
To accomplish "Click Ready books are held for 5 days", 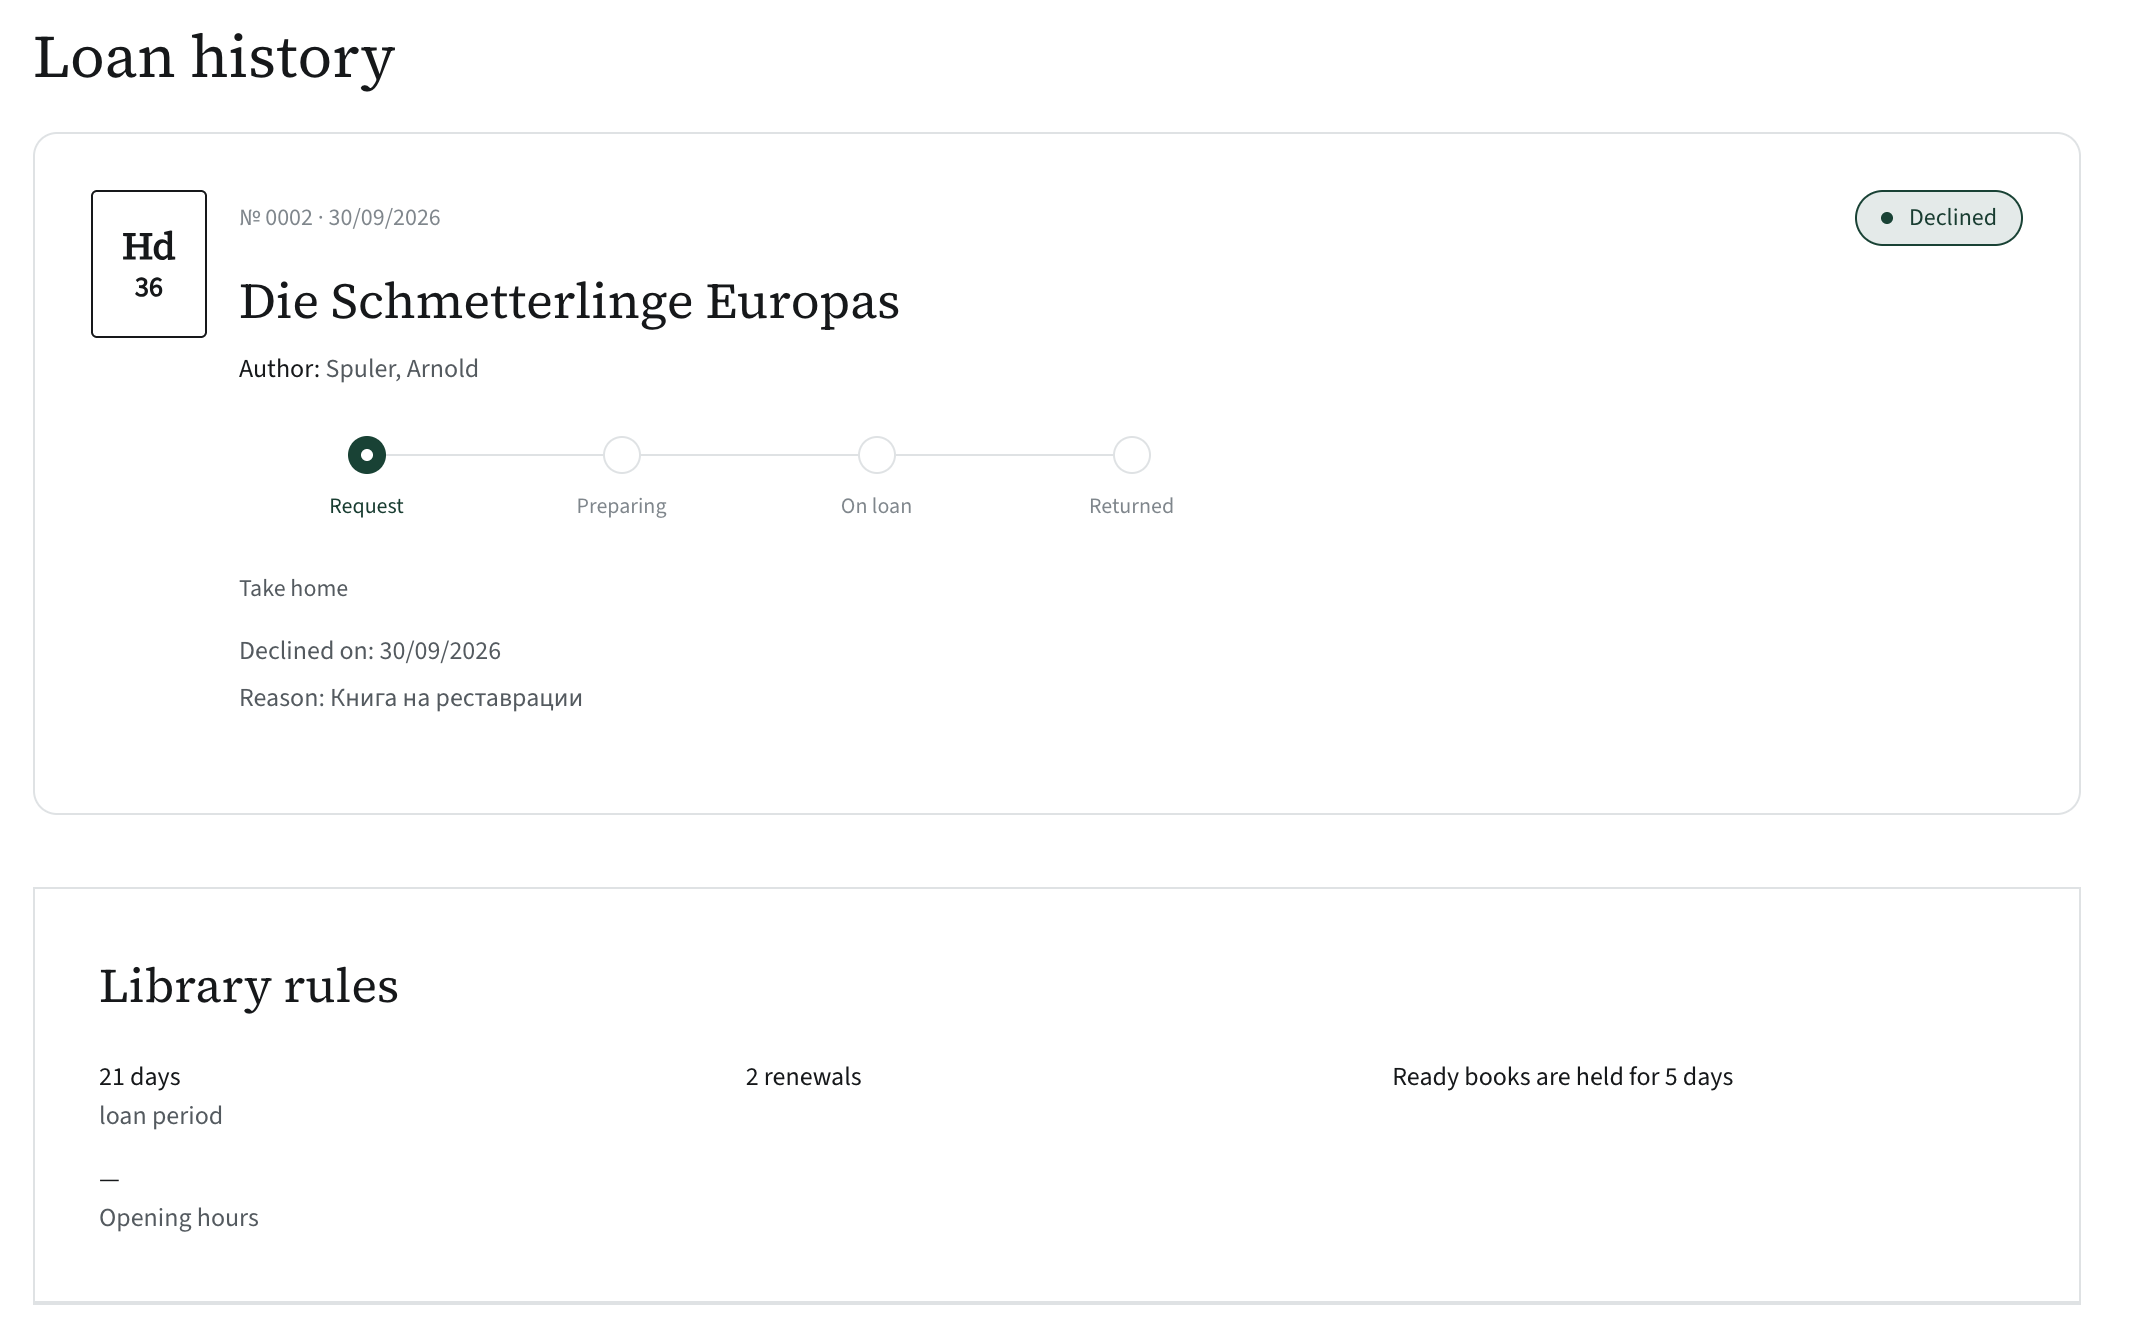I will [x=1563, y=1077].
